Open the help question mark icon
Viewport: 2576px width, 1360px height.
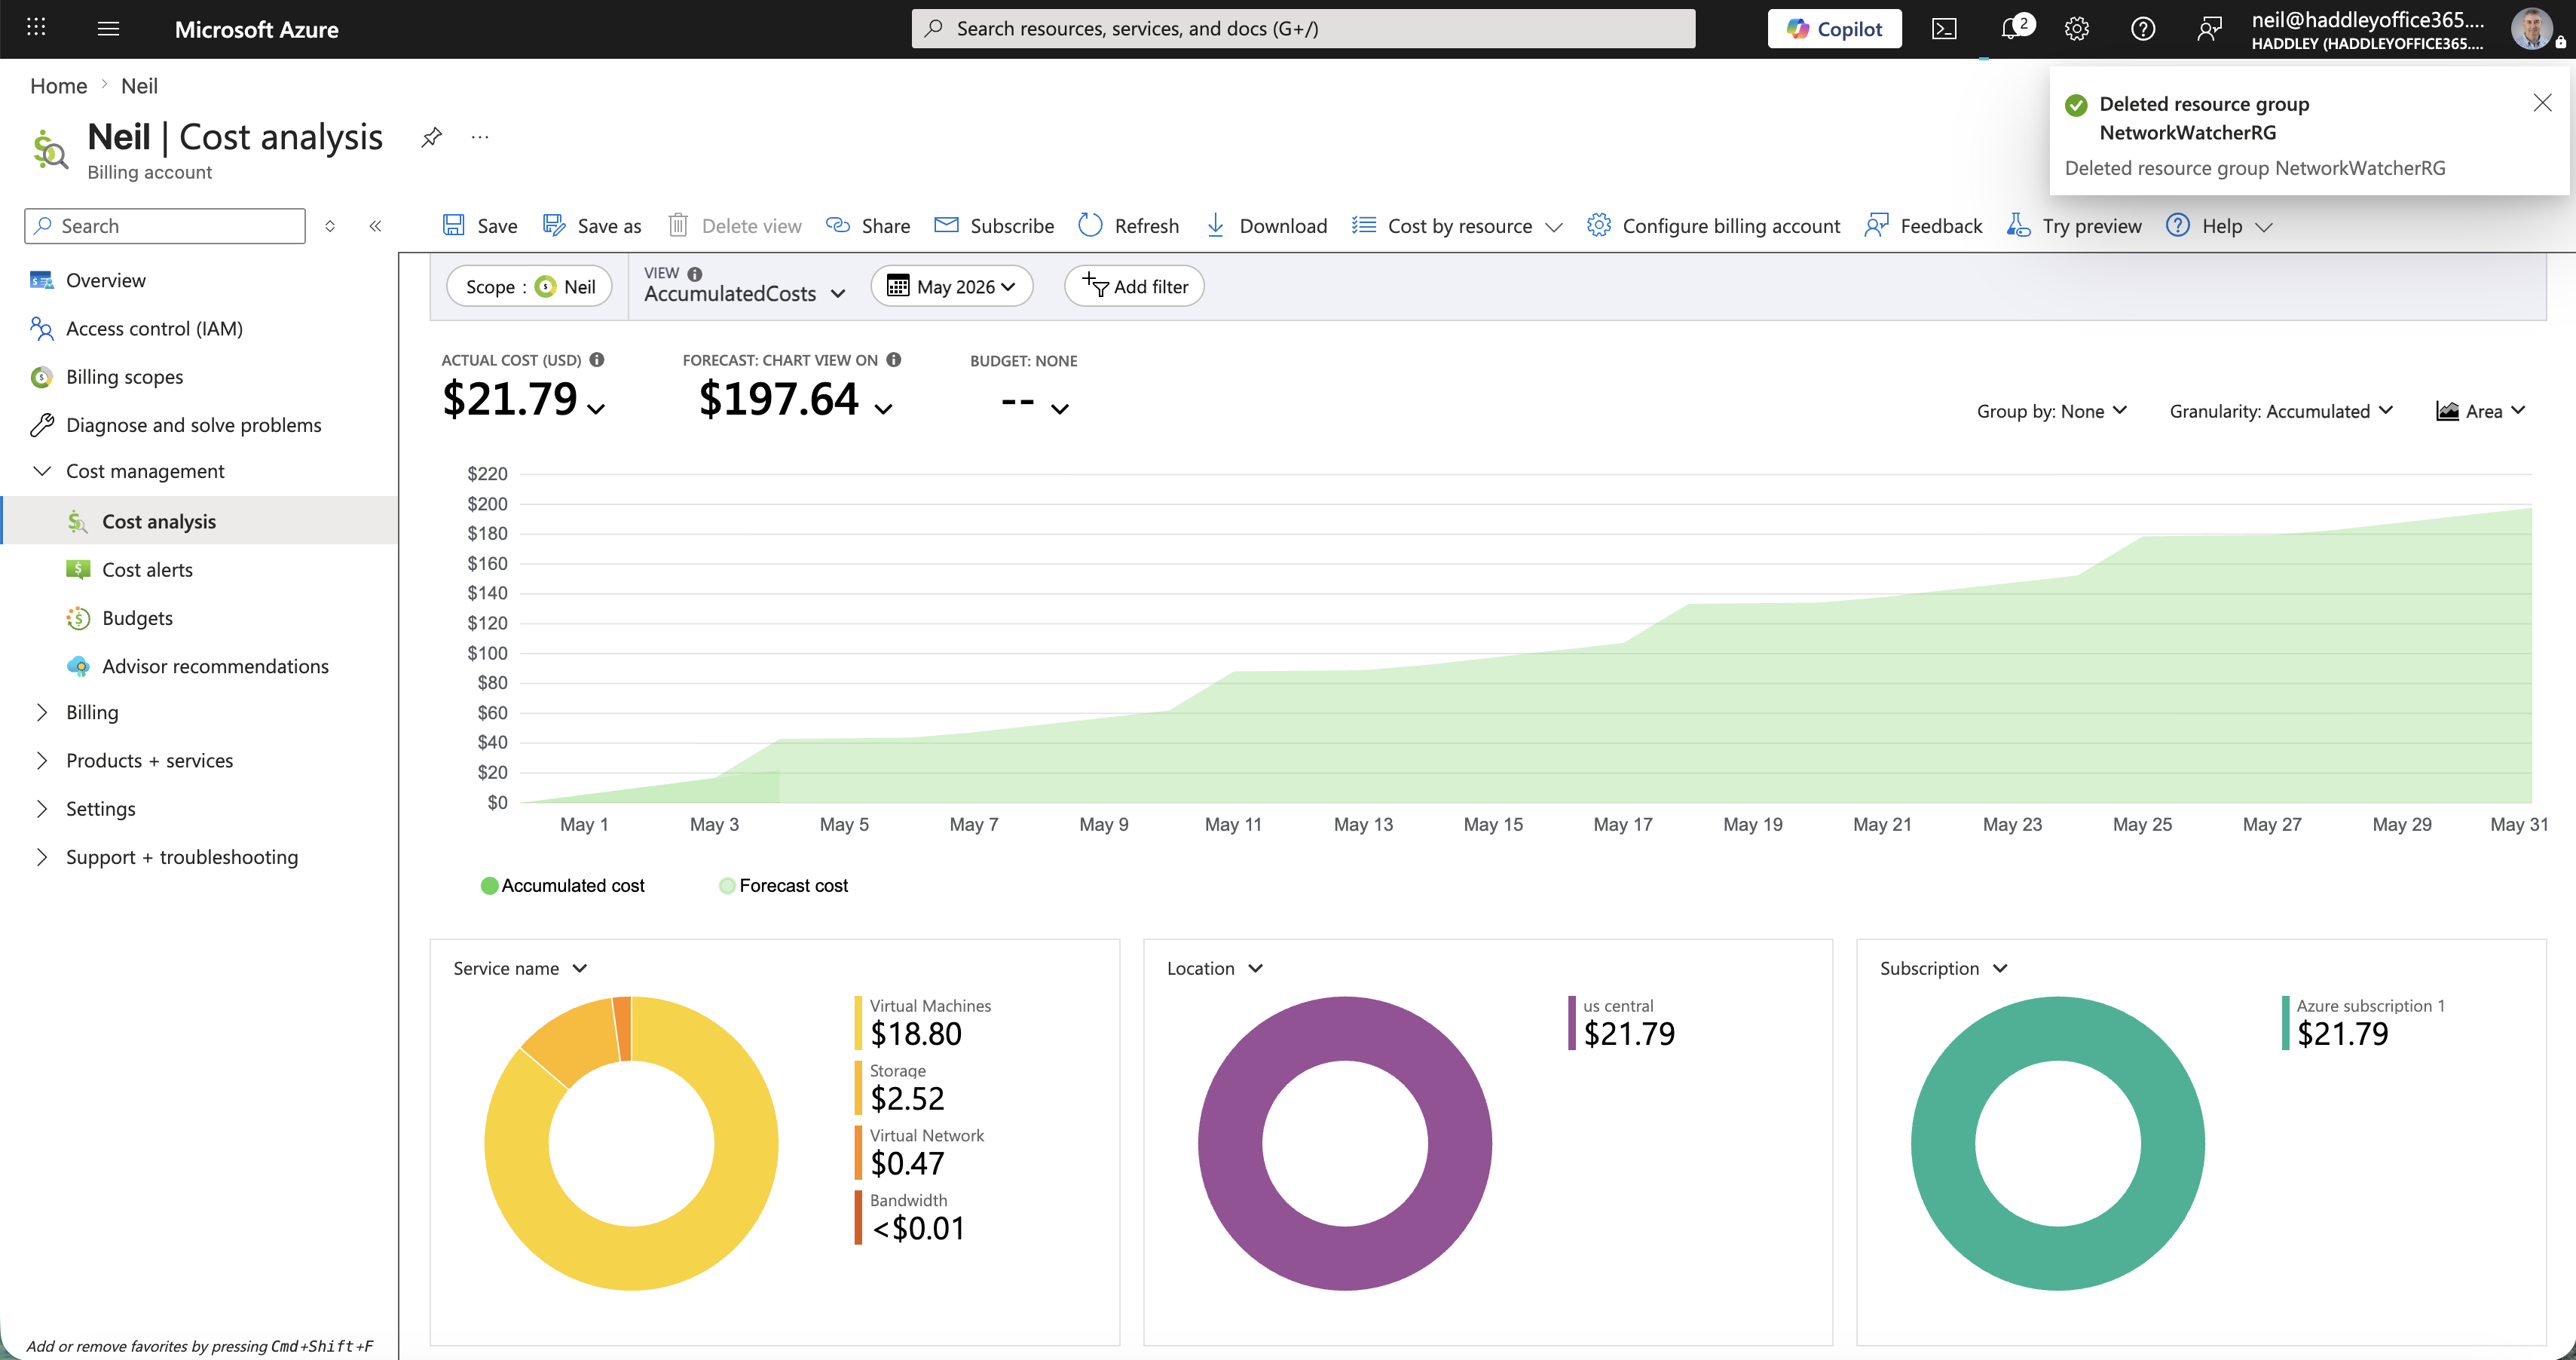point(2143,28)
